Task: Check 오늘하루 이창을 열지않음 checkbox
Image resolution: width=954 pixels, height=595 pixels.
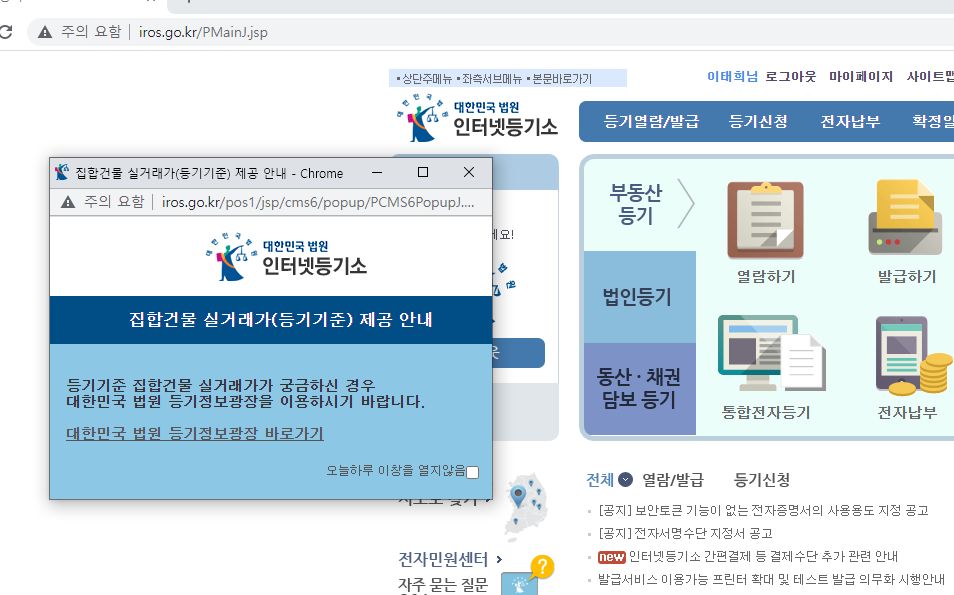Action: pos(473,471)
